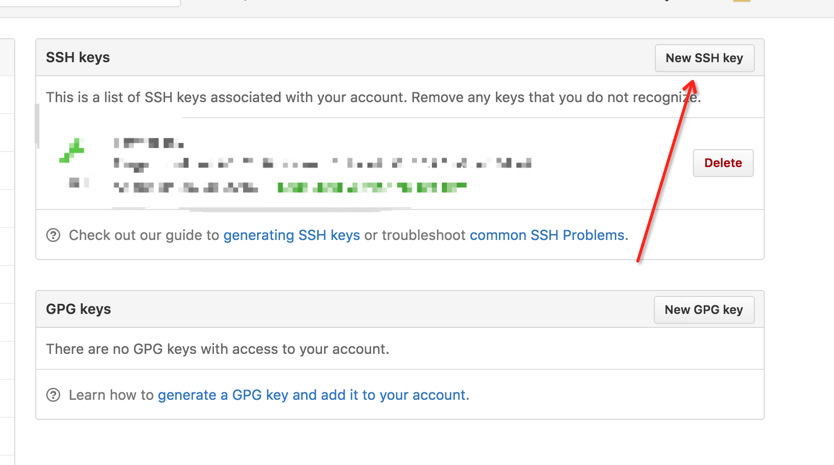Viewport: 834px width, 465px height.
Task: Click the question mark icon beside SSH guide text
Action: click(53, 235)
